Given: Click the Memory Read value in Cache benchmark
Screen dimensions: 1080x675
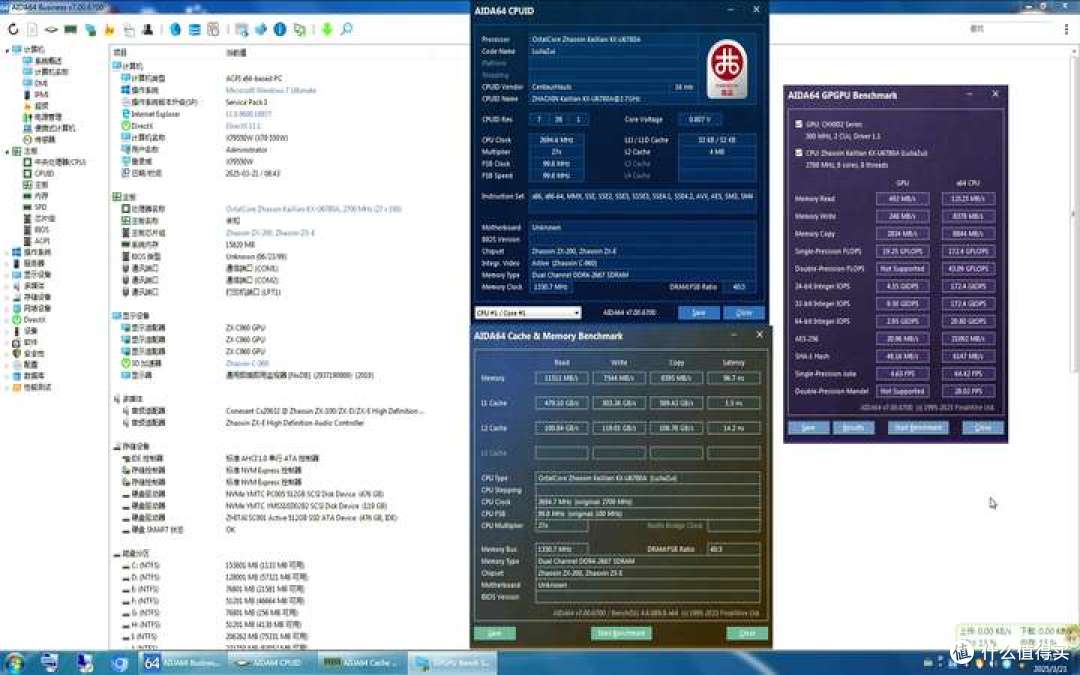Looking at the screenshot, I should [x=561, y=378].
